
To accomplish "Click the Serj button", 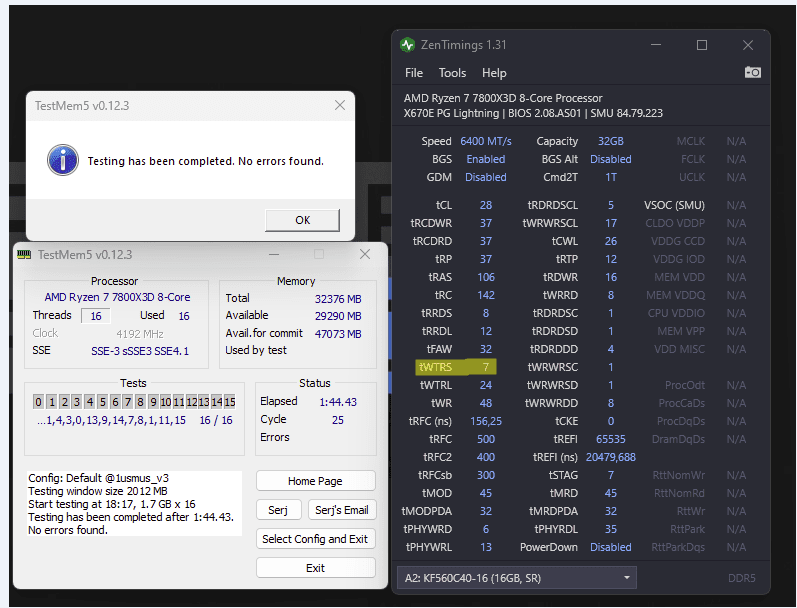I will pyautogui.click(x=278, y=510).
